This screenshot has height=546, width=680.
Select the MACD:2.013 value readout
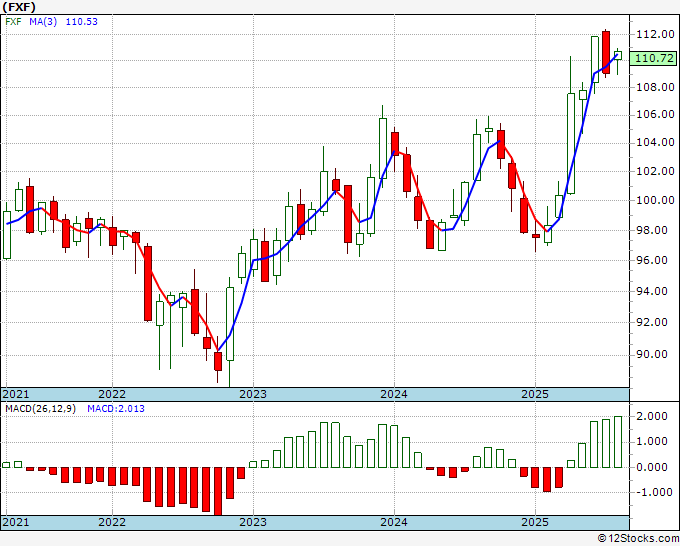coord(116,409)
